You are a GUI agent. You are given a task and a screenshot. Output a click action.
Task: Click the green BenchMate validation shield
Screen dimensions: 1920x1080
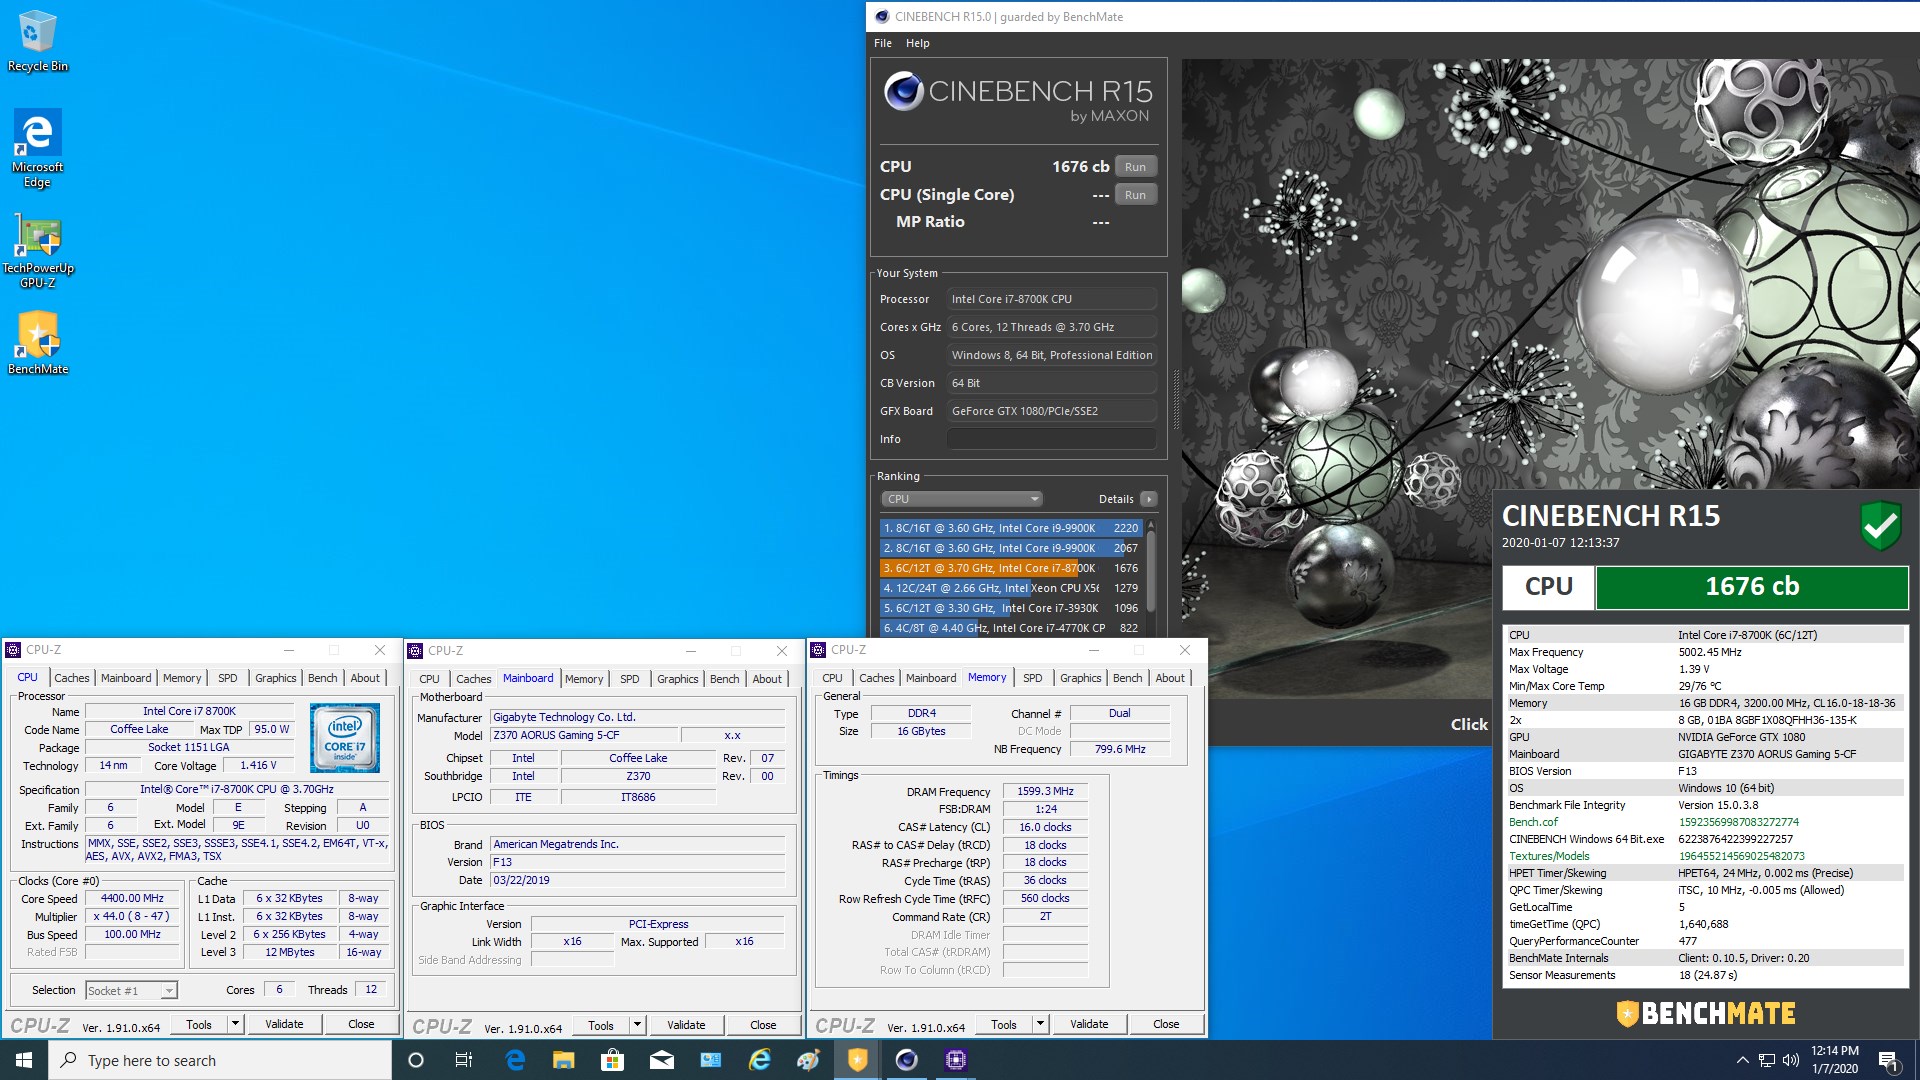pyautogui.click(x=1880, y=526)
